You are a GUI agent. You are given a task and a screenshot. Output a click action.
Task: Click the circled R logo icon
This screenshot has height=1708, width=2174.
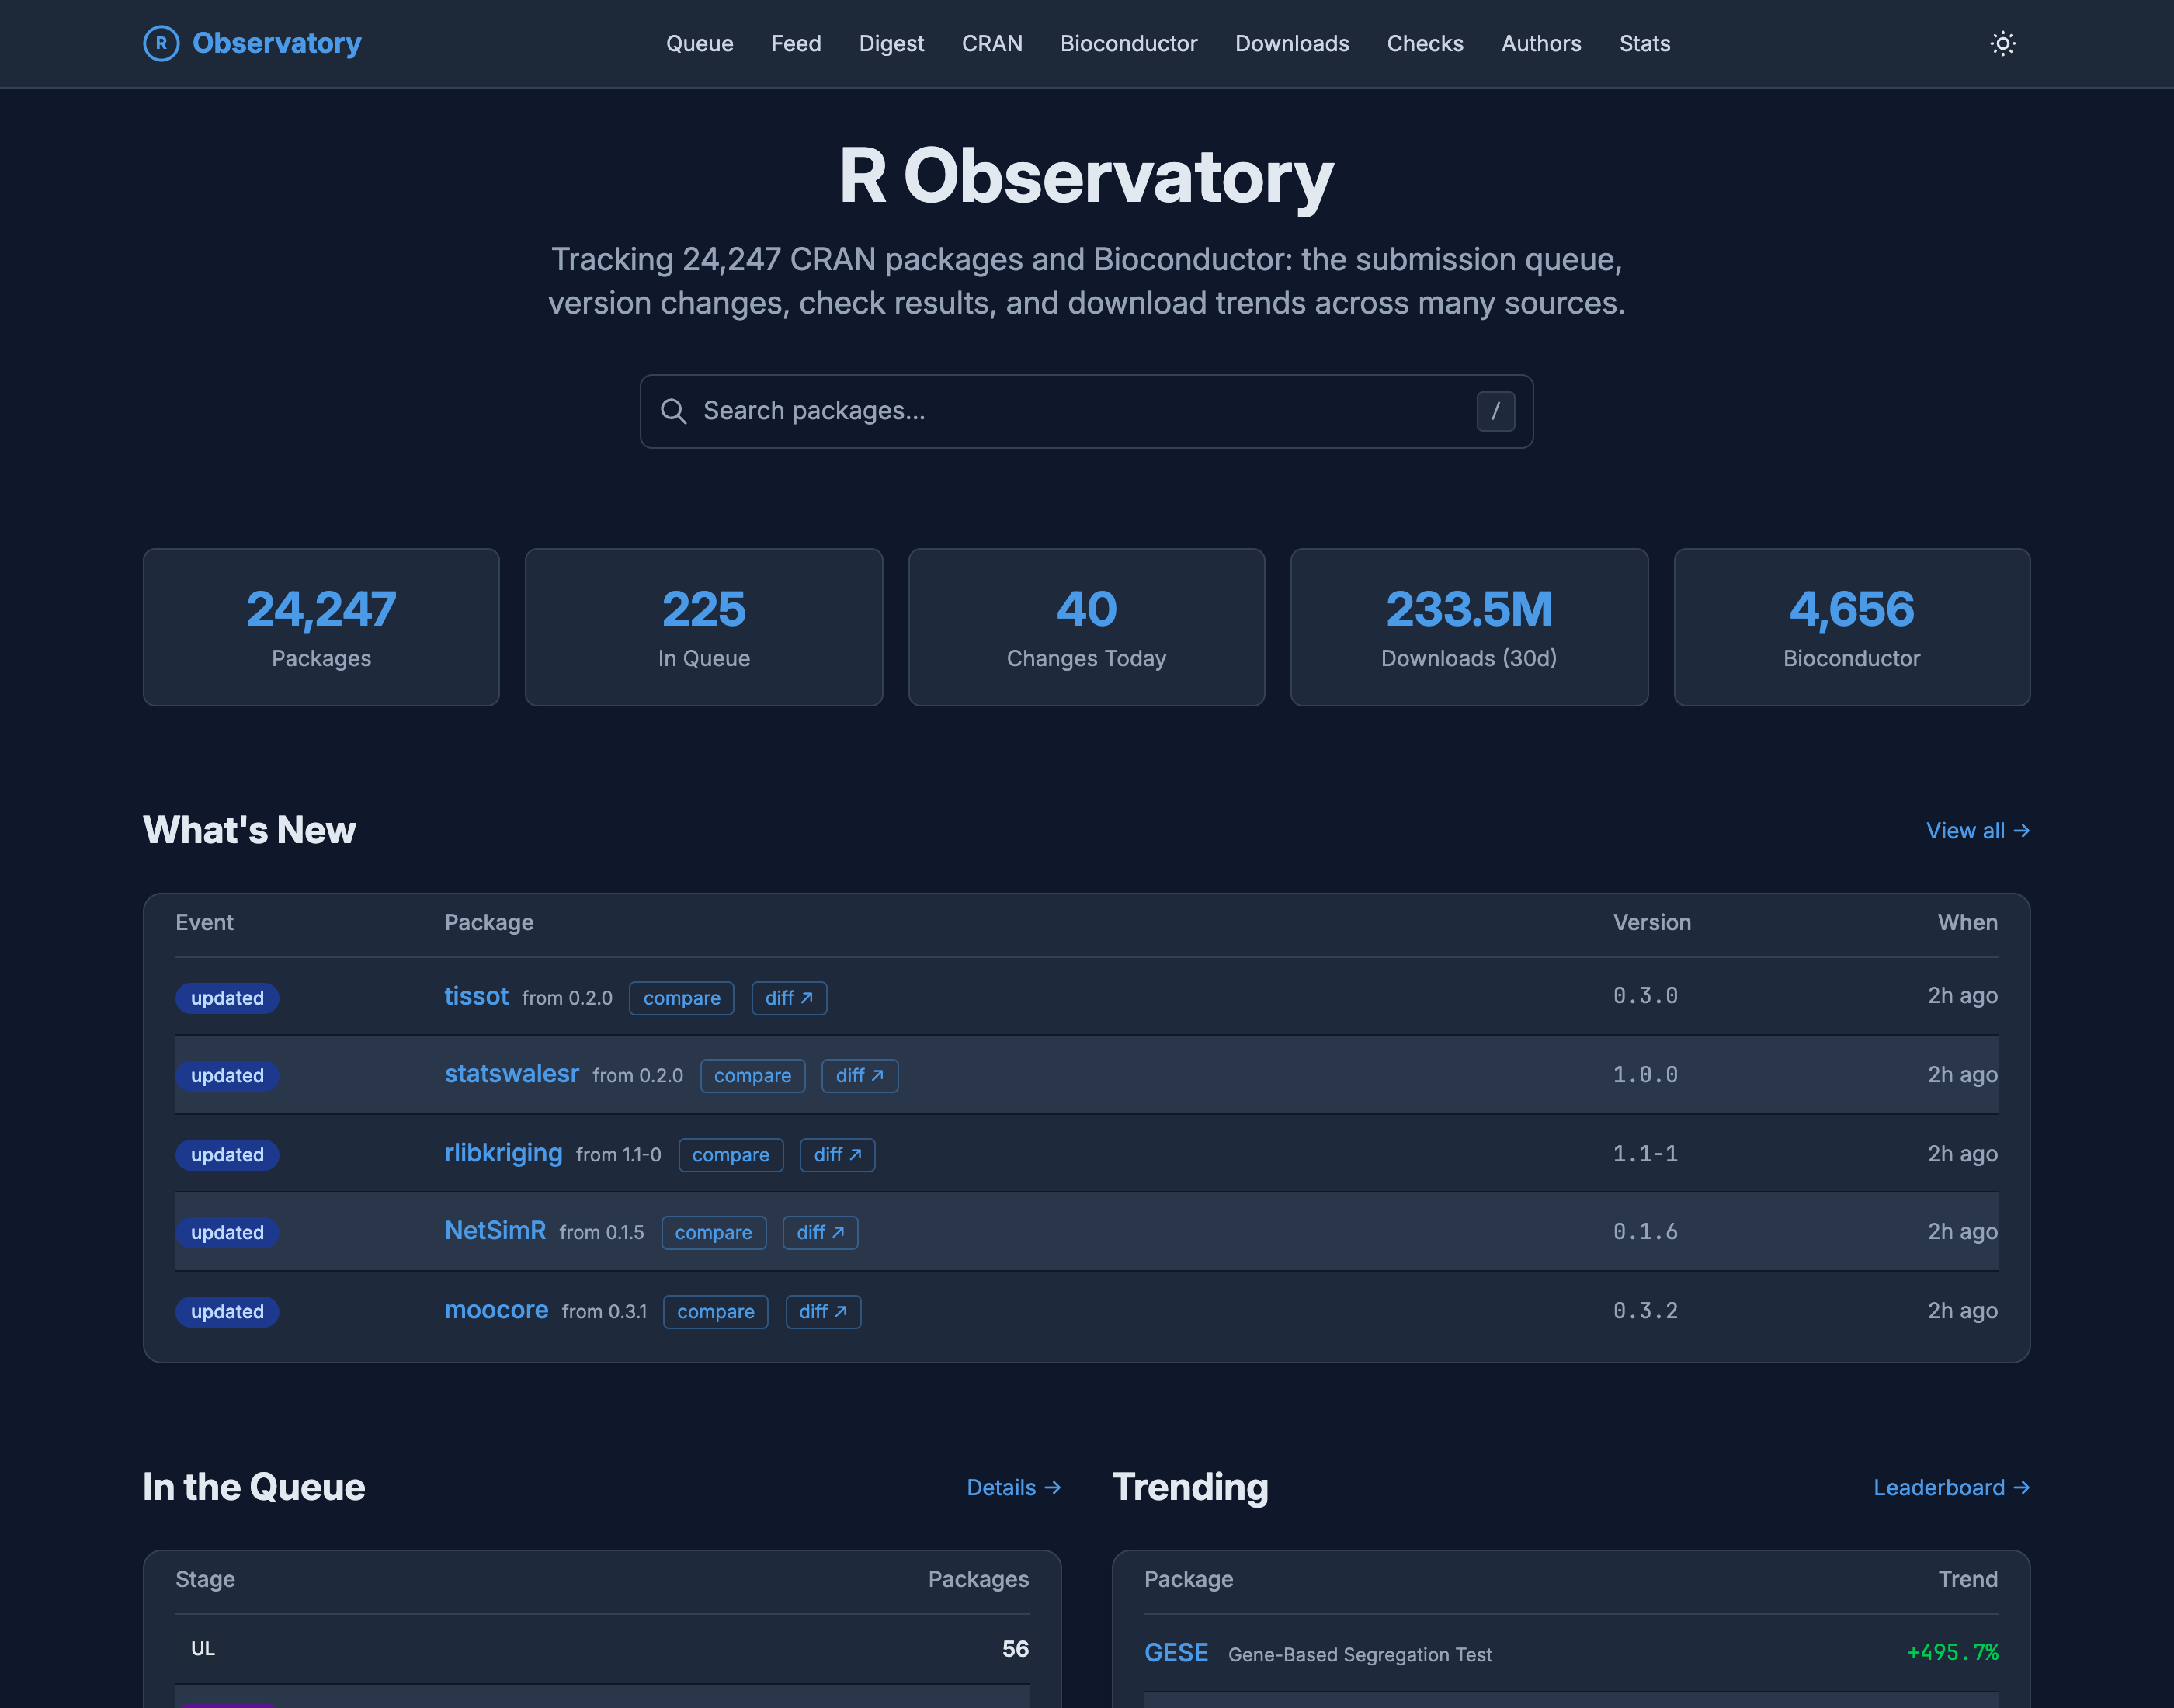tap(161, 43)
